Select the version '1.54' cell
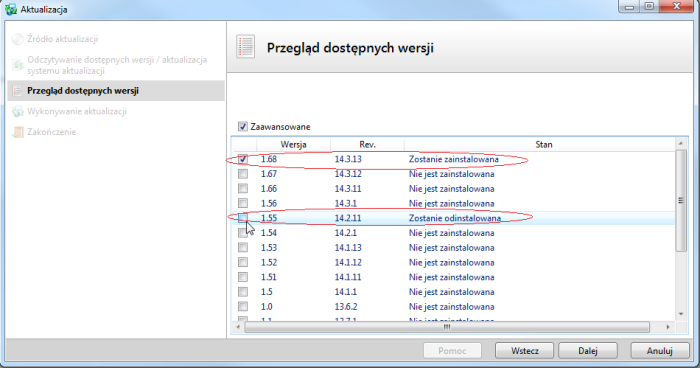 click(269, 233)
